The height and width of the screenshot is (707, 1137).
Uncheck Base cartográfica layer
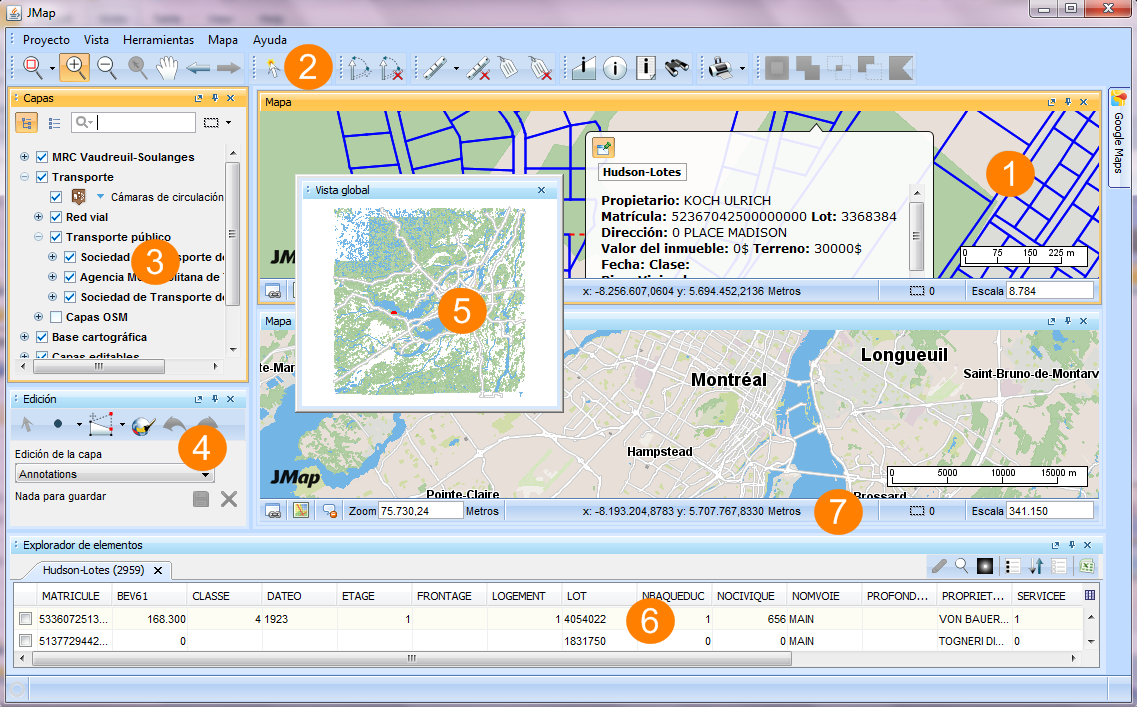pyautogui.click(x=42, y=337)
